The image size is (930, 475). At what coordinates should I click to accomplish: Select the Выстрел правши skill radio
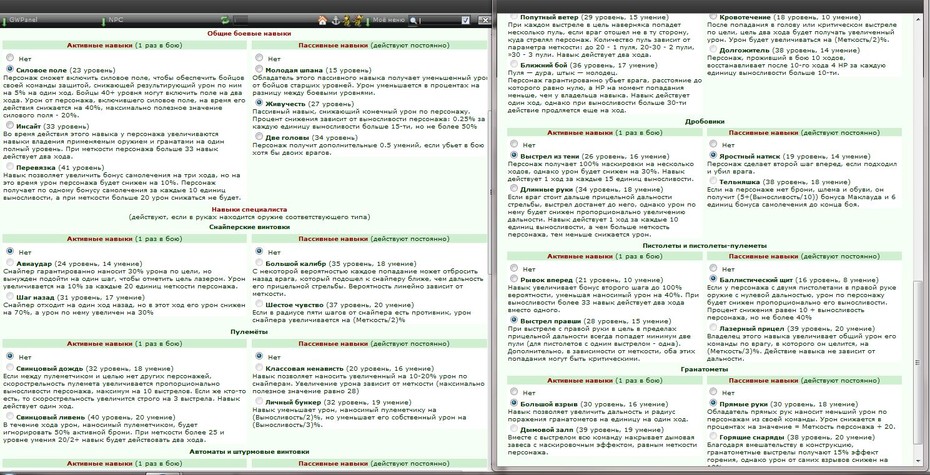point(514,320)
